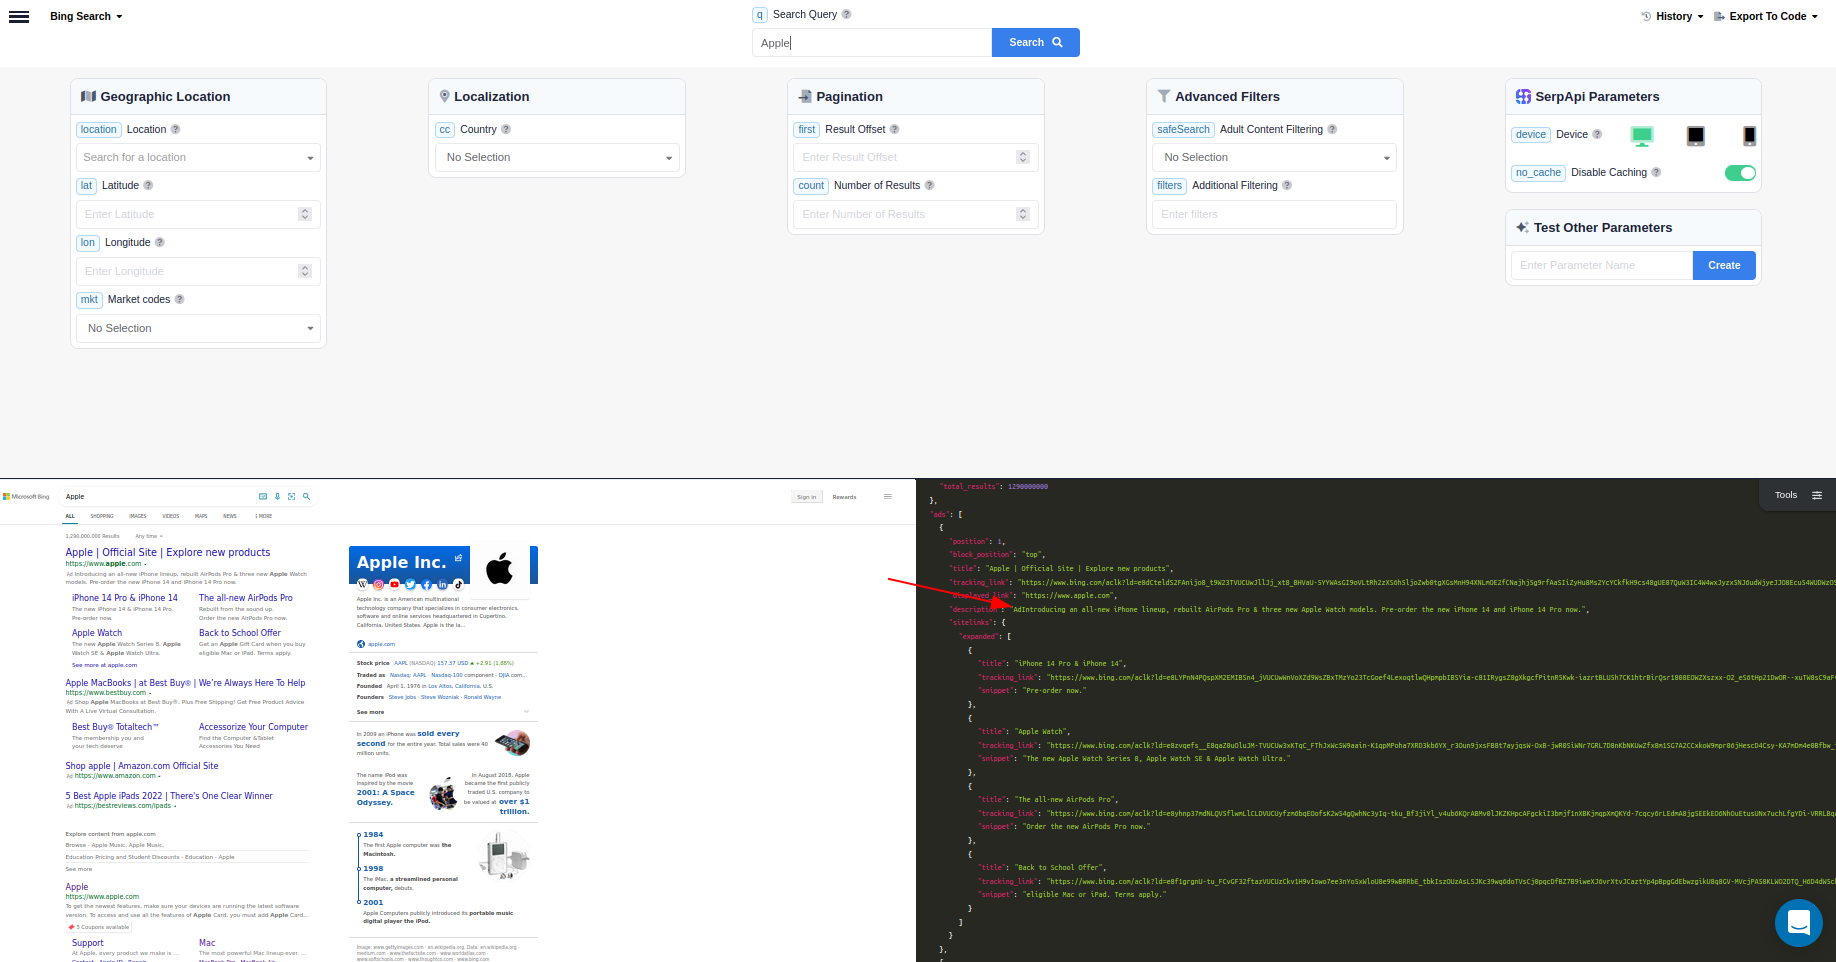Open the Bing Search engine selector menu
The height and width of the screenshot is (962, 1836).
(x=86, y=16)
